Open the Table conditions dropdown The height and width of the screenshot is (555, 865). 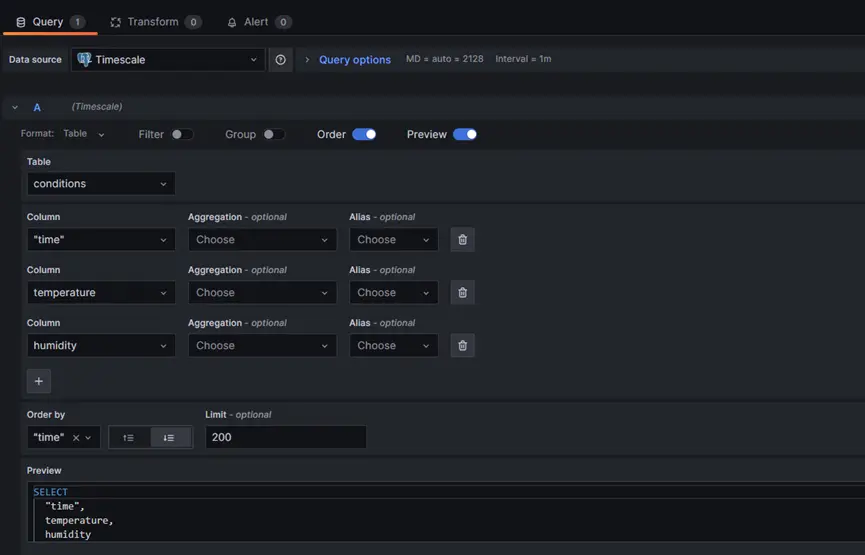click(x=101, y=184)
